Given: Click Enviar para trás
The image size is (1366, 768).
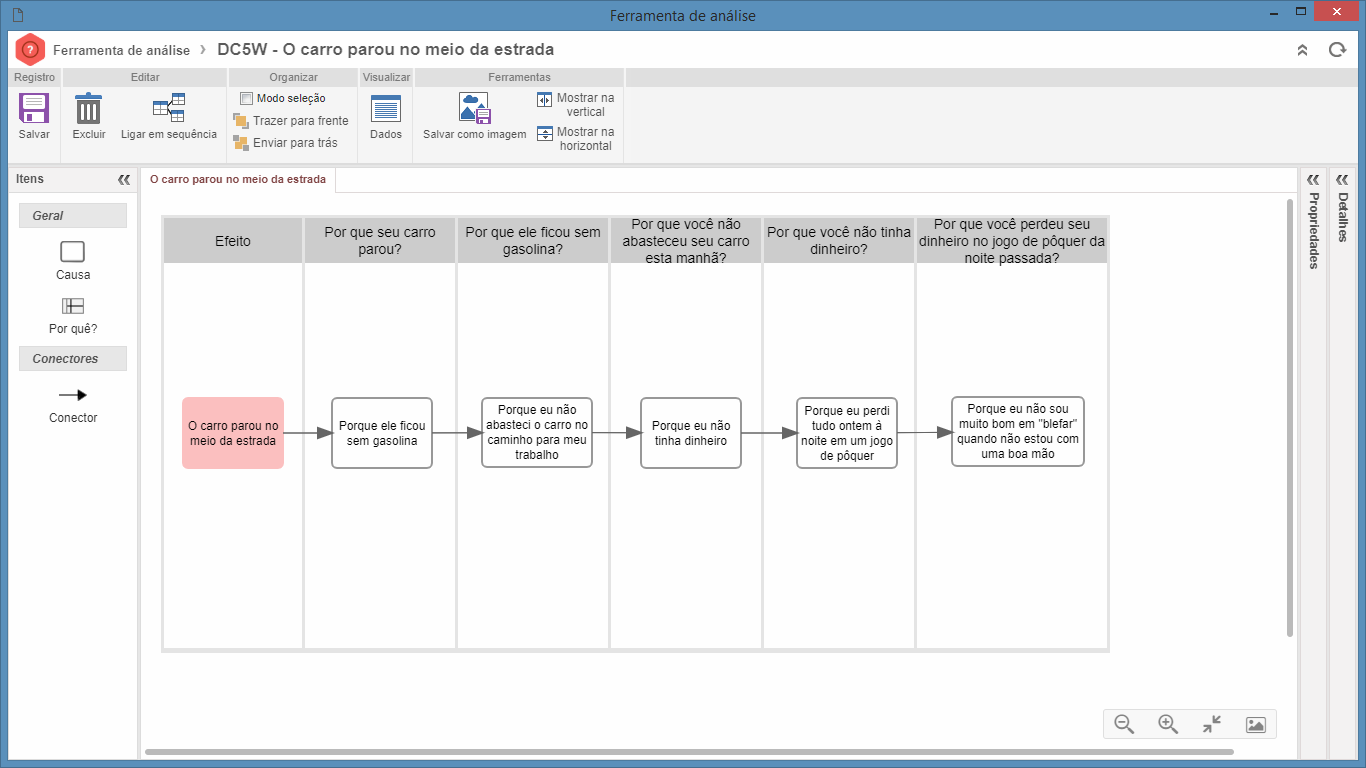Looking at the screenshot, I should pos(285,143).
